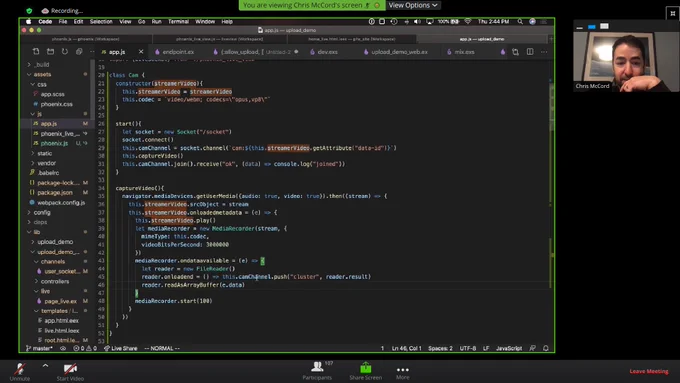
Task: Open the Code menu
Action: (45, 21)
